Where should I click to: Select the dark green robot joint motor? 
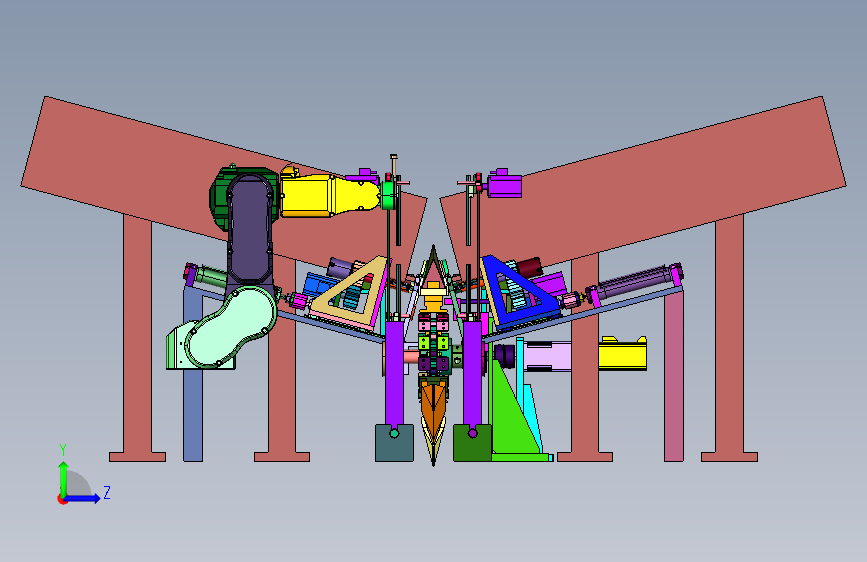[x=219, y=199]
